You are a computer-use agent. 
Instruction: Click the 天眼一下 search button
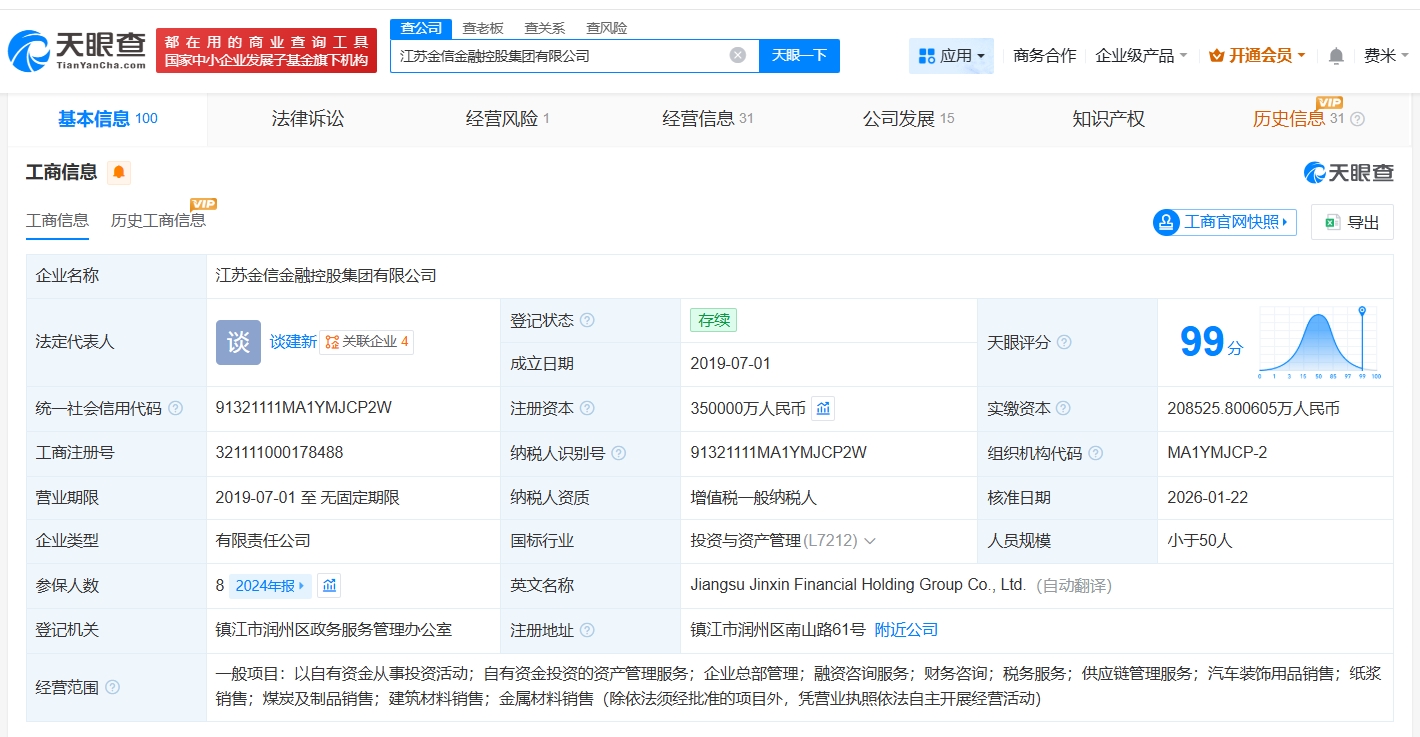point(799,55)
